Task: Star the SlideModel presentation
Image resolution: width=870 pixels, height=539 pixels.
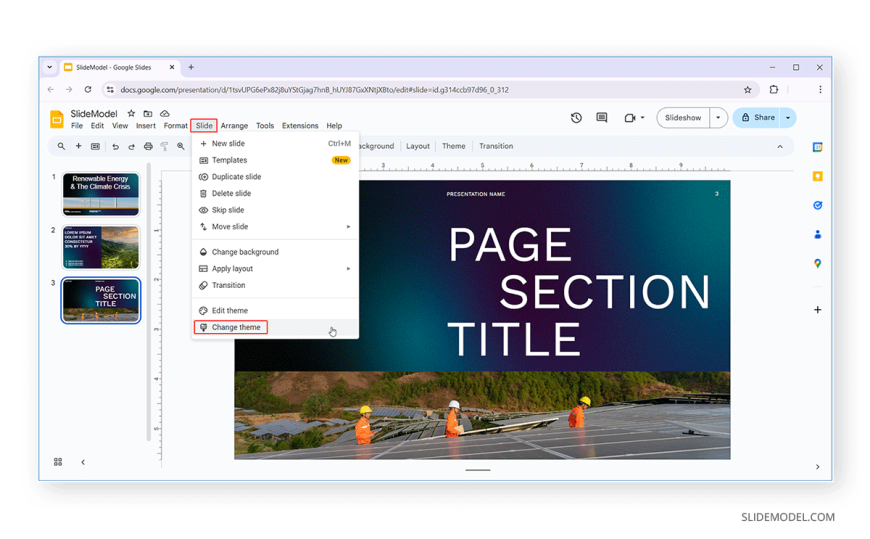Action: (x=131, y=113)
